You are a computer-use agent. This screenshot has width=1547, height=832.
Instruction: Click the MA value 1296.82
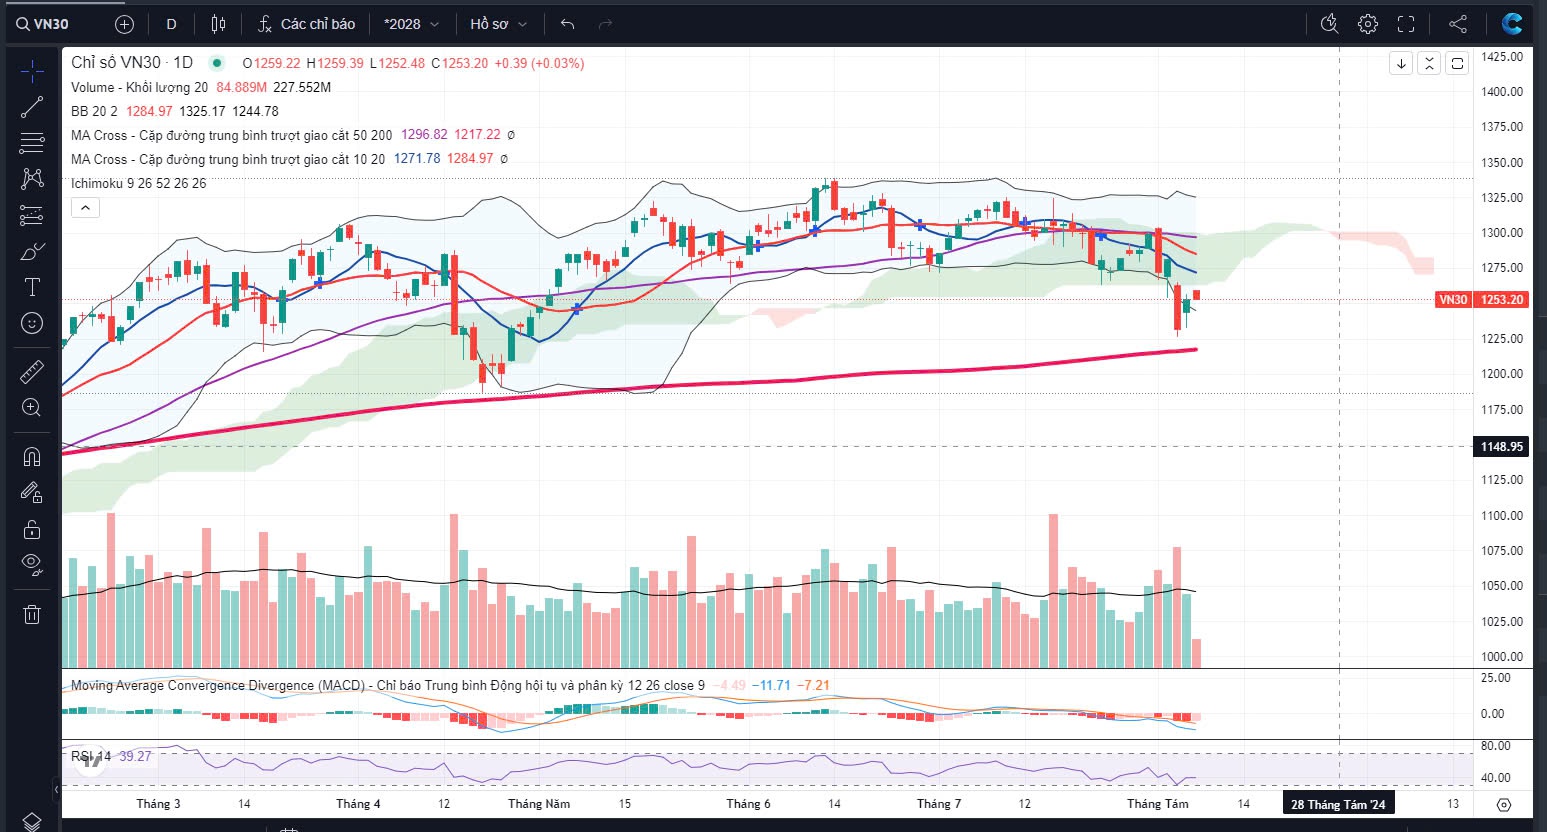424,135
